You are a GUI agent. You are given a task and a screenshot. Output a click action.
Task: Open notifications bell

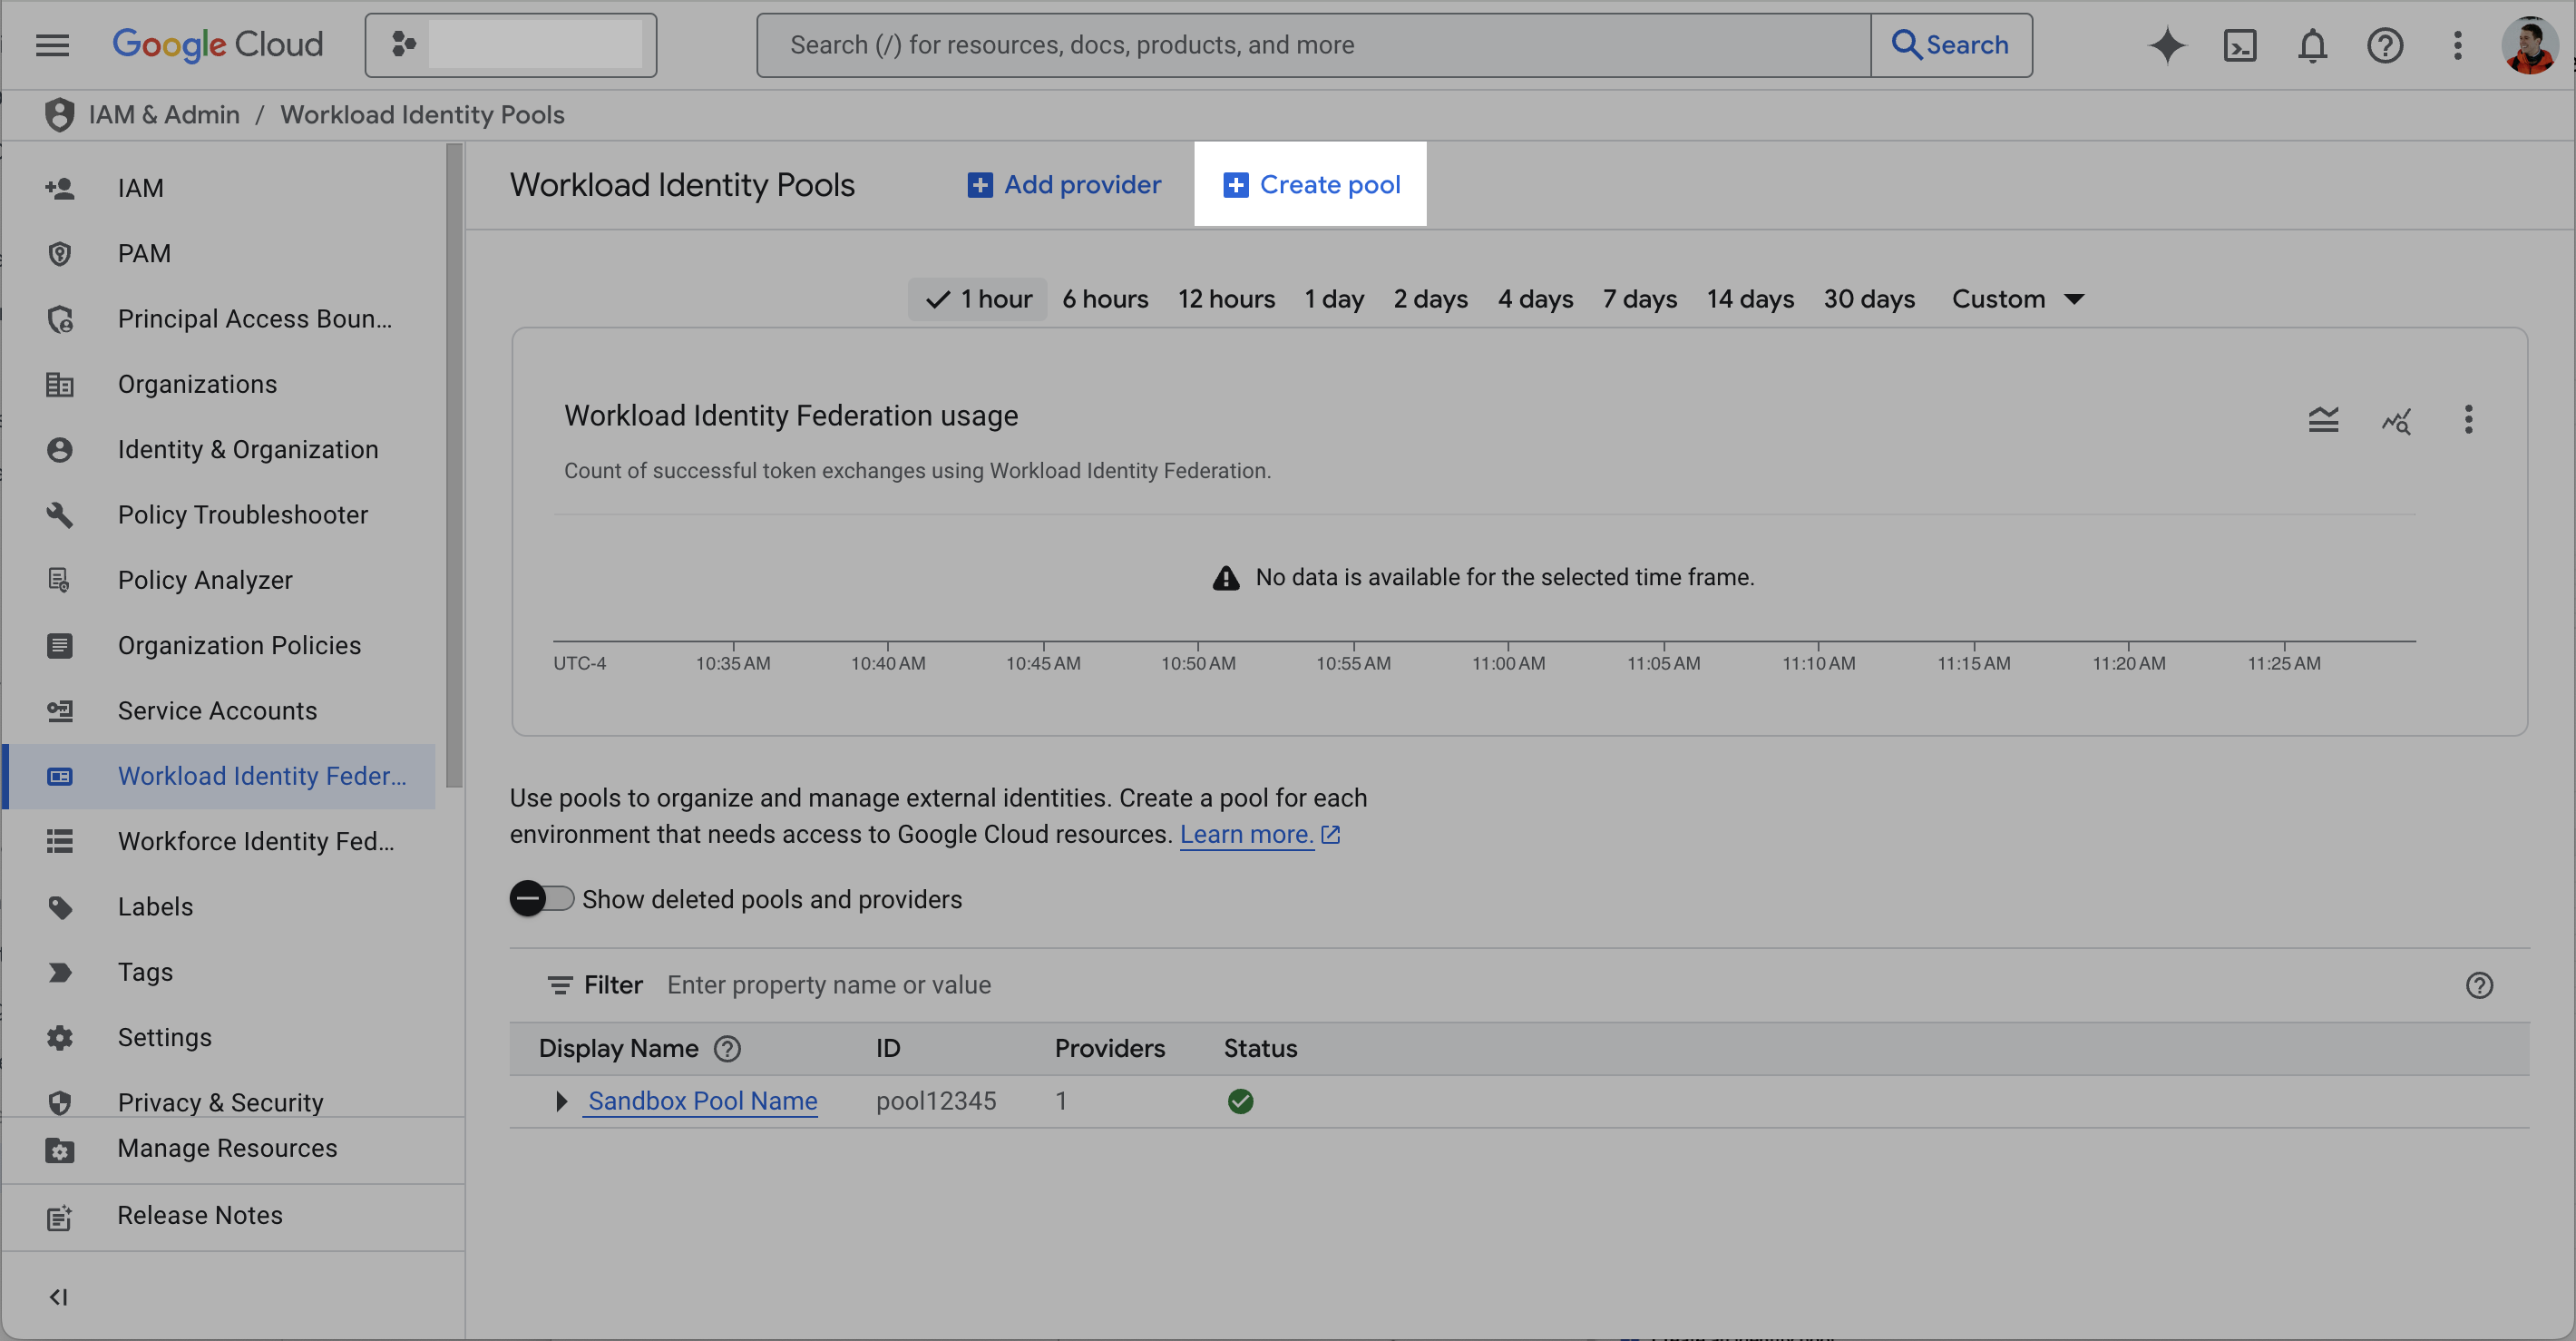[x=2312, y=45]
